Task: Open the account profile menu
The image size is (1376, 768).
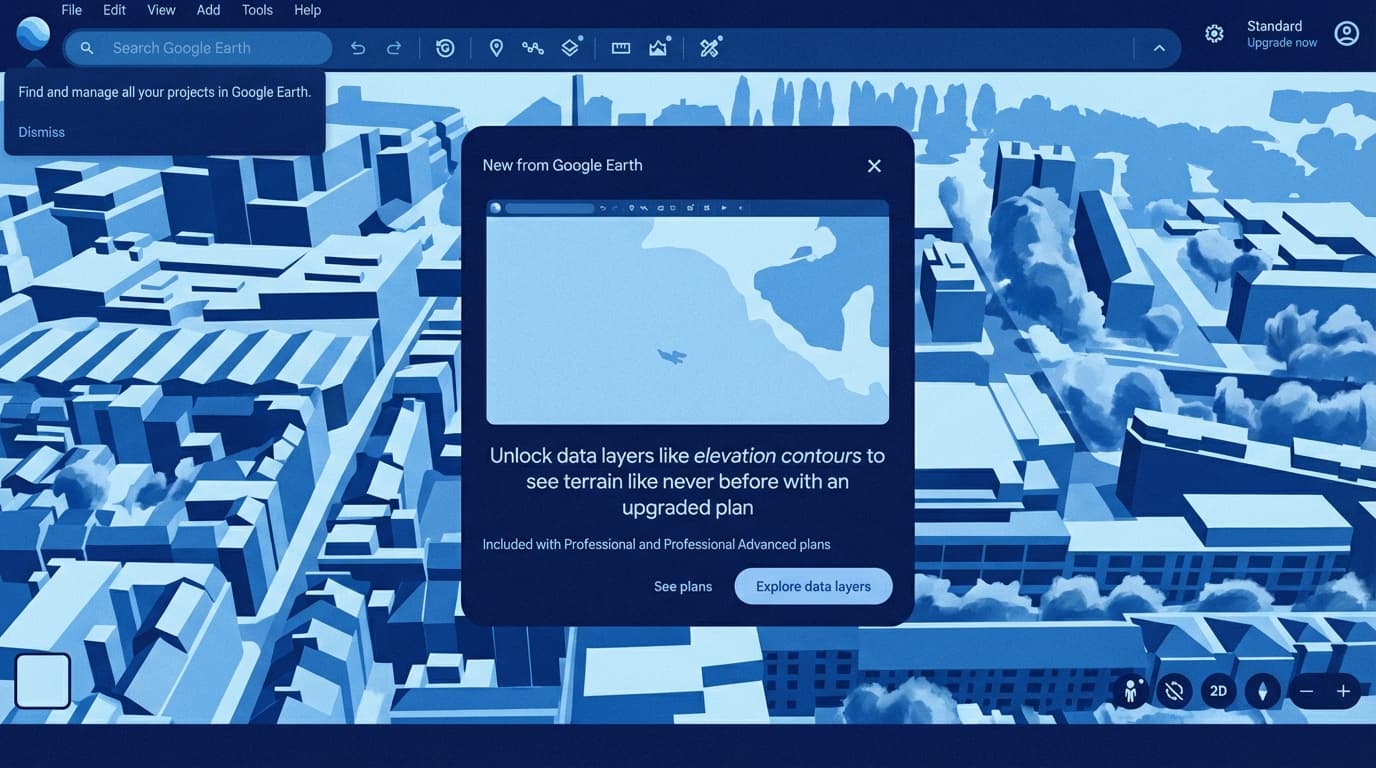Action: 1347,34
